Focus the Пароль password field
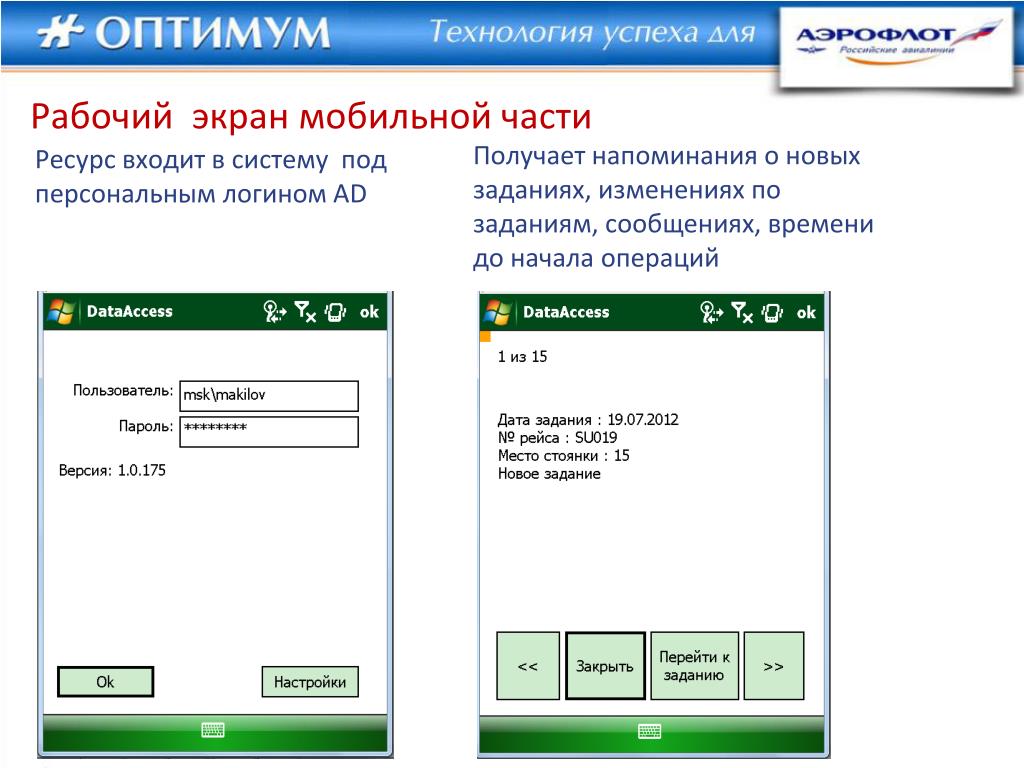The image size is (1024, 768). [x=268, y=431]
